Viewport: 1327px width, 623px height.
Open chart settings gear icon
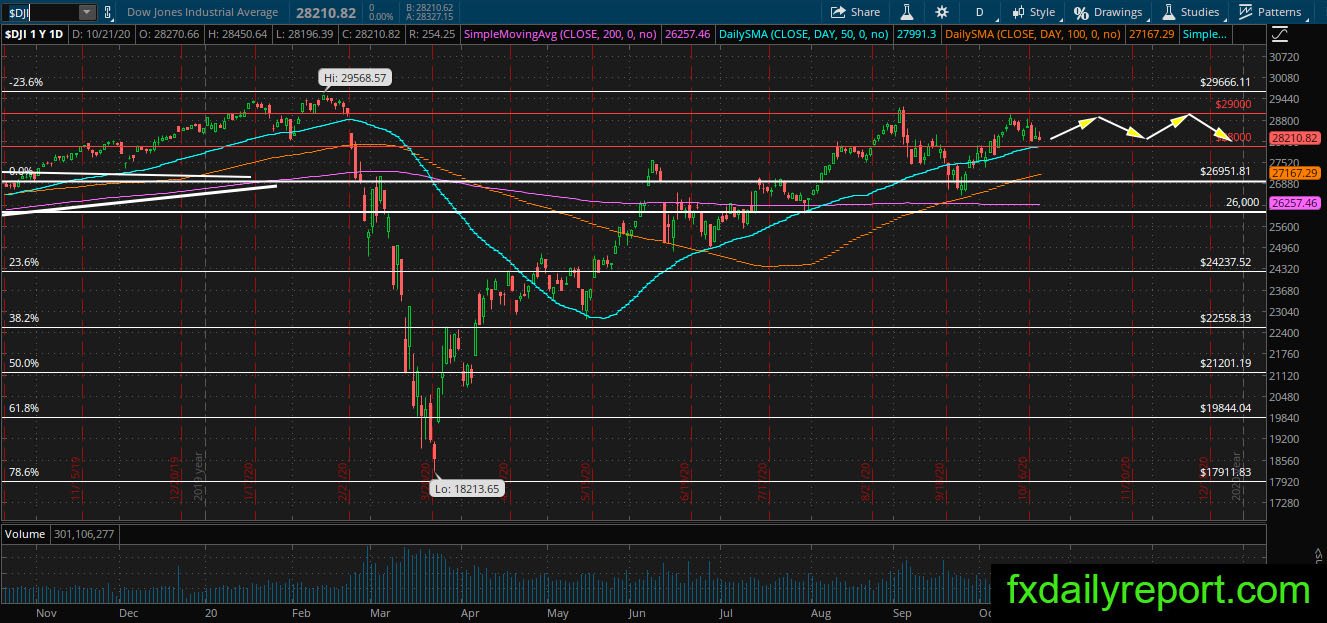pyautogui.click(x=941, y=12)
